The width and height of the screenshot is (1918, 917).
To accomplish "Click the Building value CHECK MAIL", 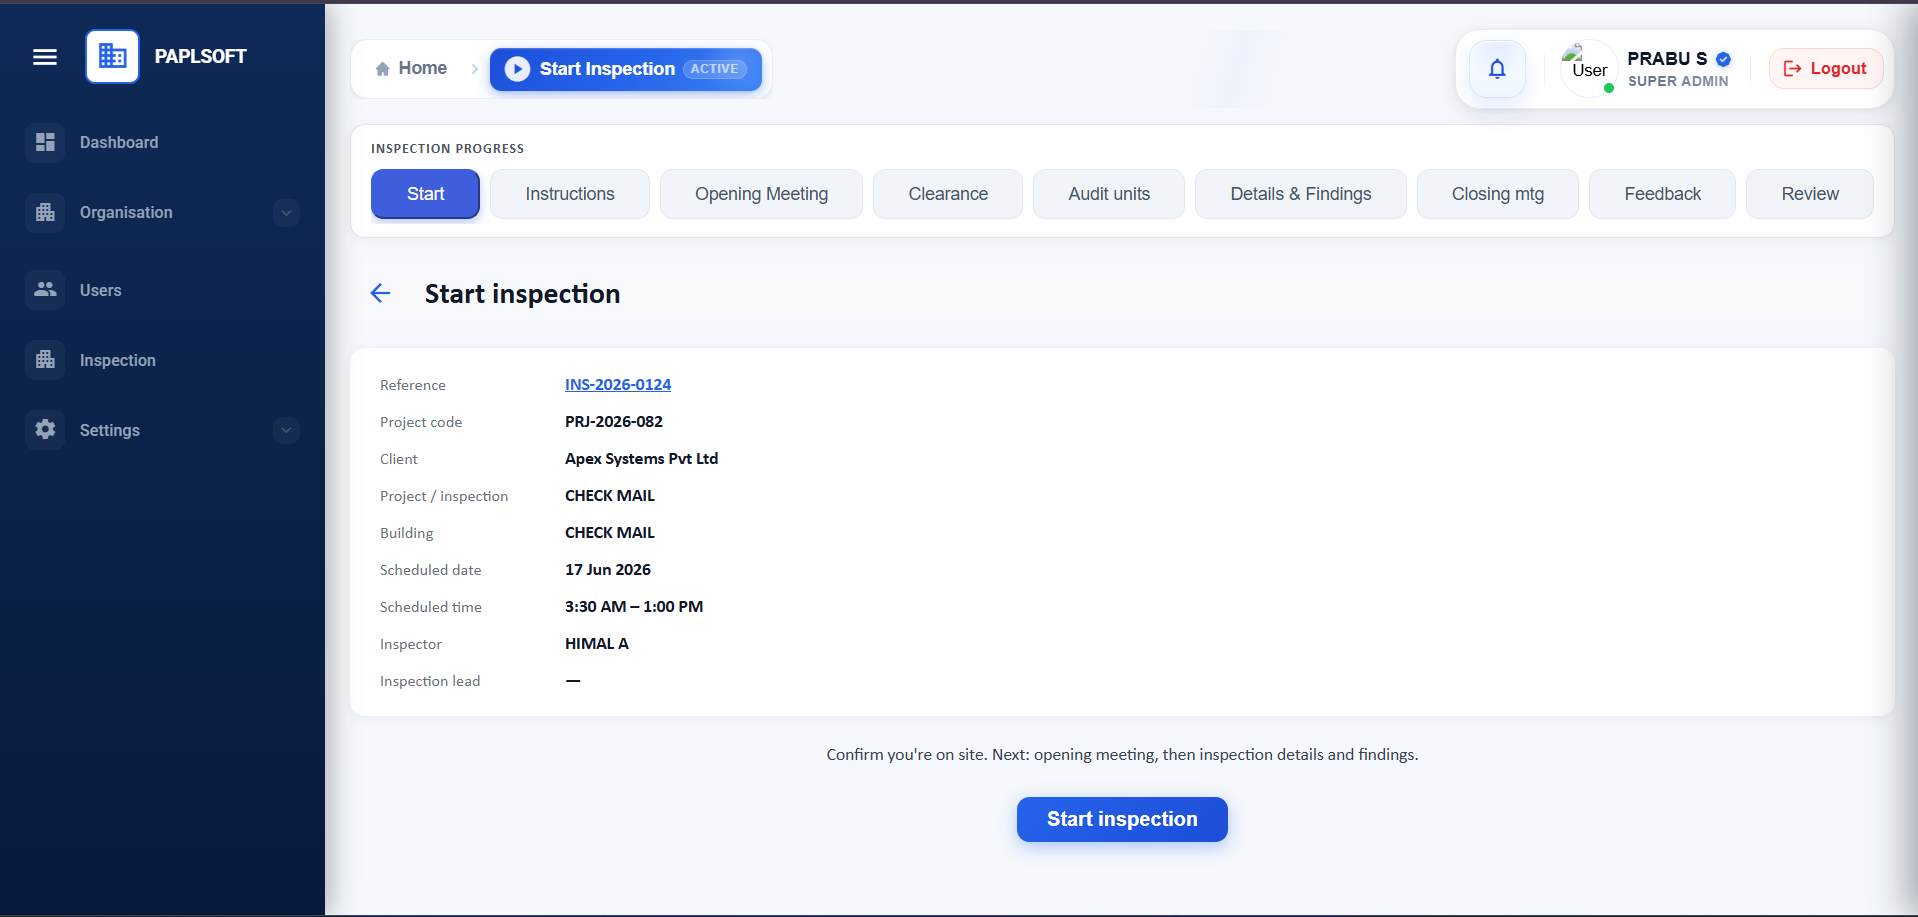I will (x=610, y=533).
